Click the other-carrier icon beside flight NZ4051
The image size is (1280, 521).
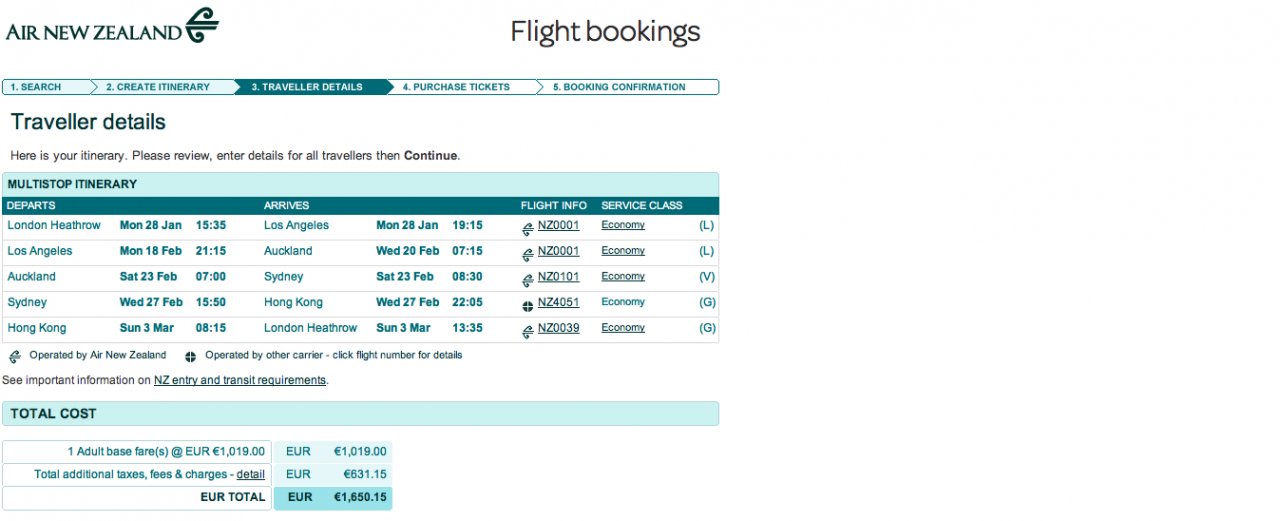pyautogui.click(x=527, y=305)
